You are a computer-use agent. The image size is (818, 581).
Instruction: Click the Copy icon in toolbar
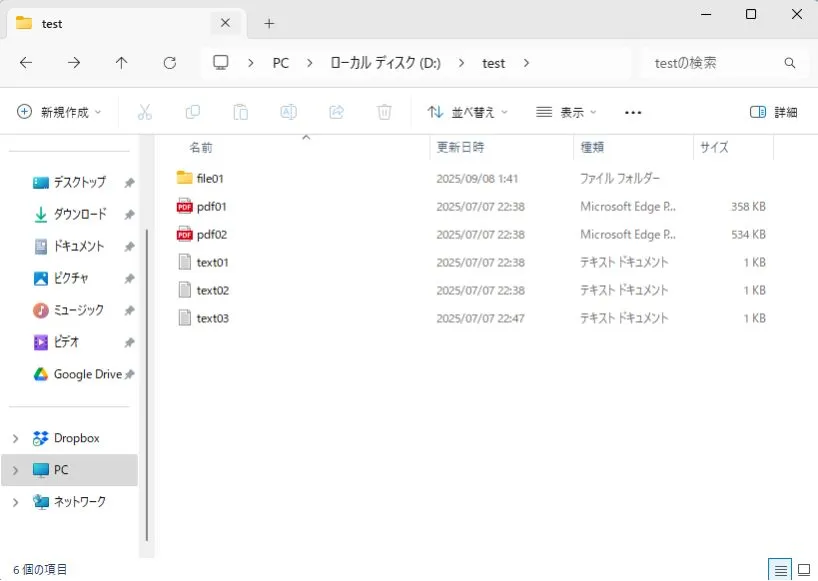[x=192, y=112]
